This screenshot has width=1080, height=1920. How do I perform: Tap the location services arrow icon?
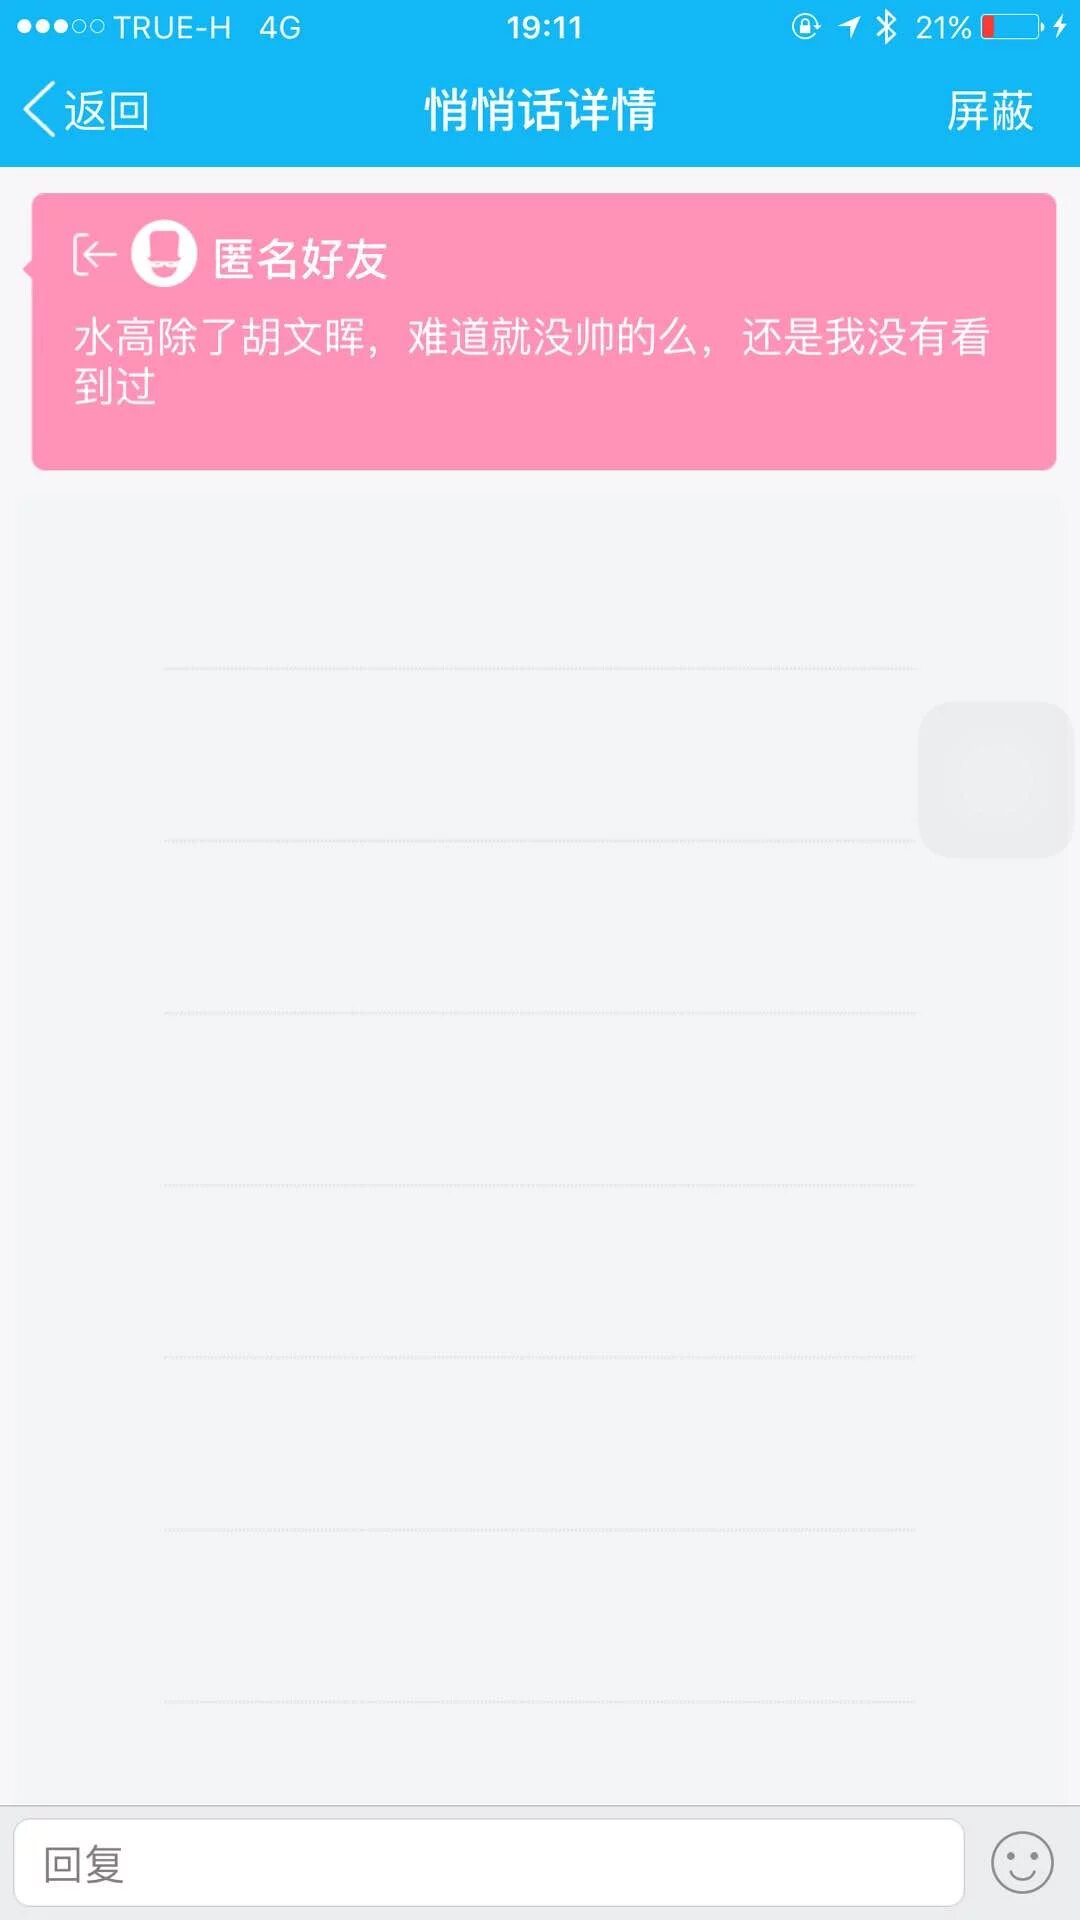pyautogui.click(x=849, y=27)
